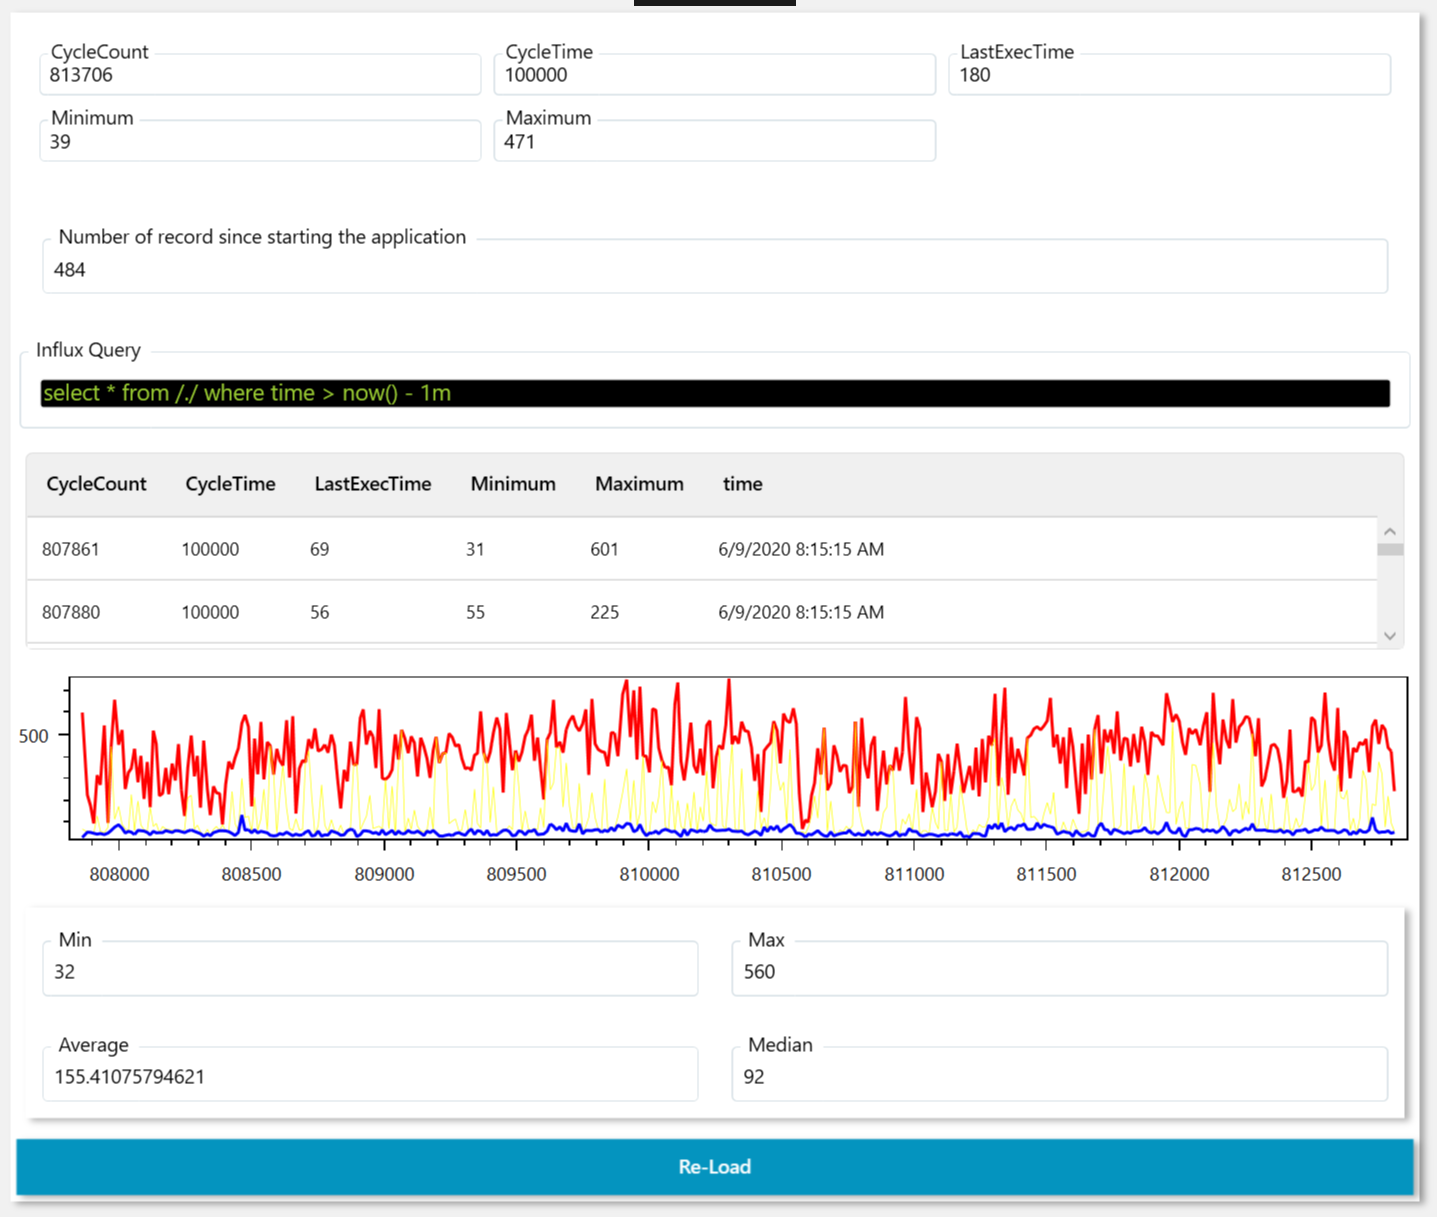Focus the Minimum field with value 39
This screenshot has height=1217, width=1437.
point(260,141)
